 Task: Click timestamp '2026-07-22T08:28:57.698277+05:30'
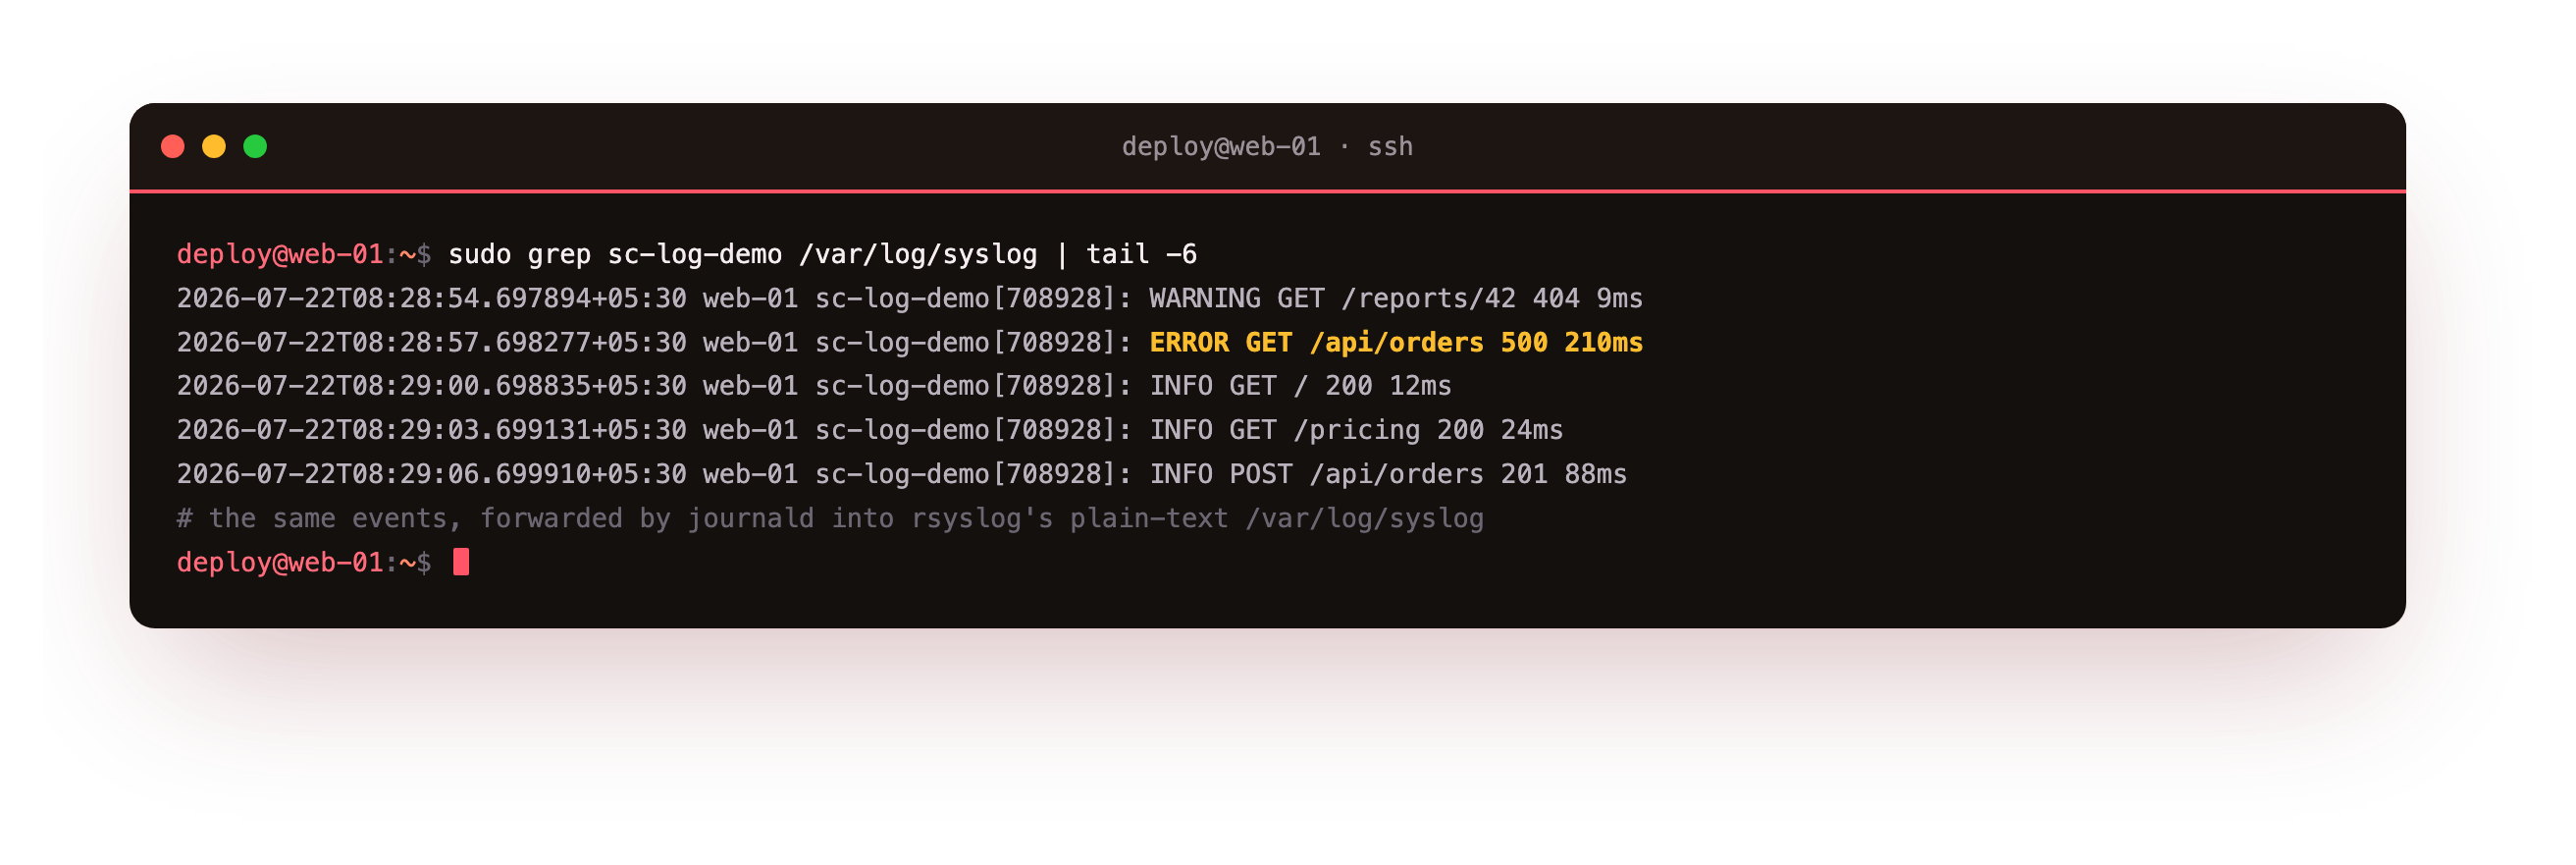coord(432,343)
